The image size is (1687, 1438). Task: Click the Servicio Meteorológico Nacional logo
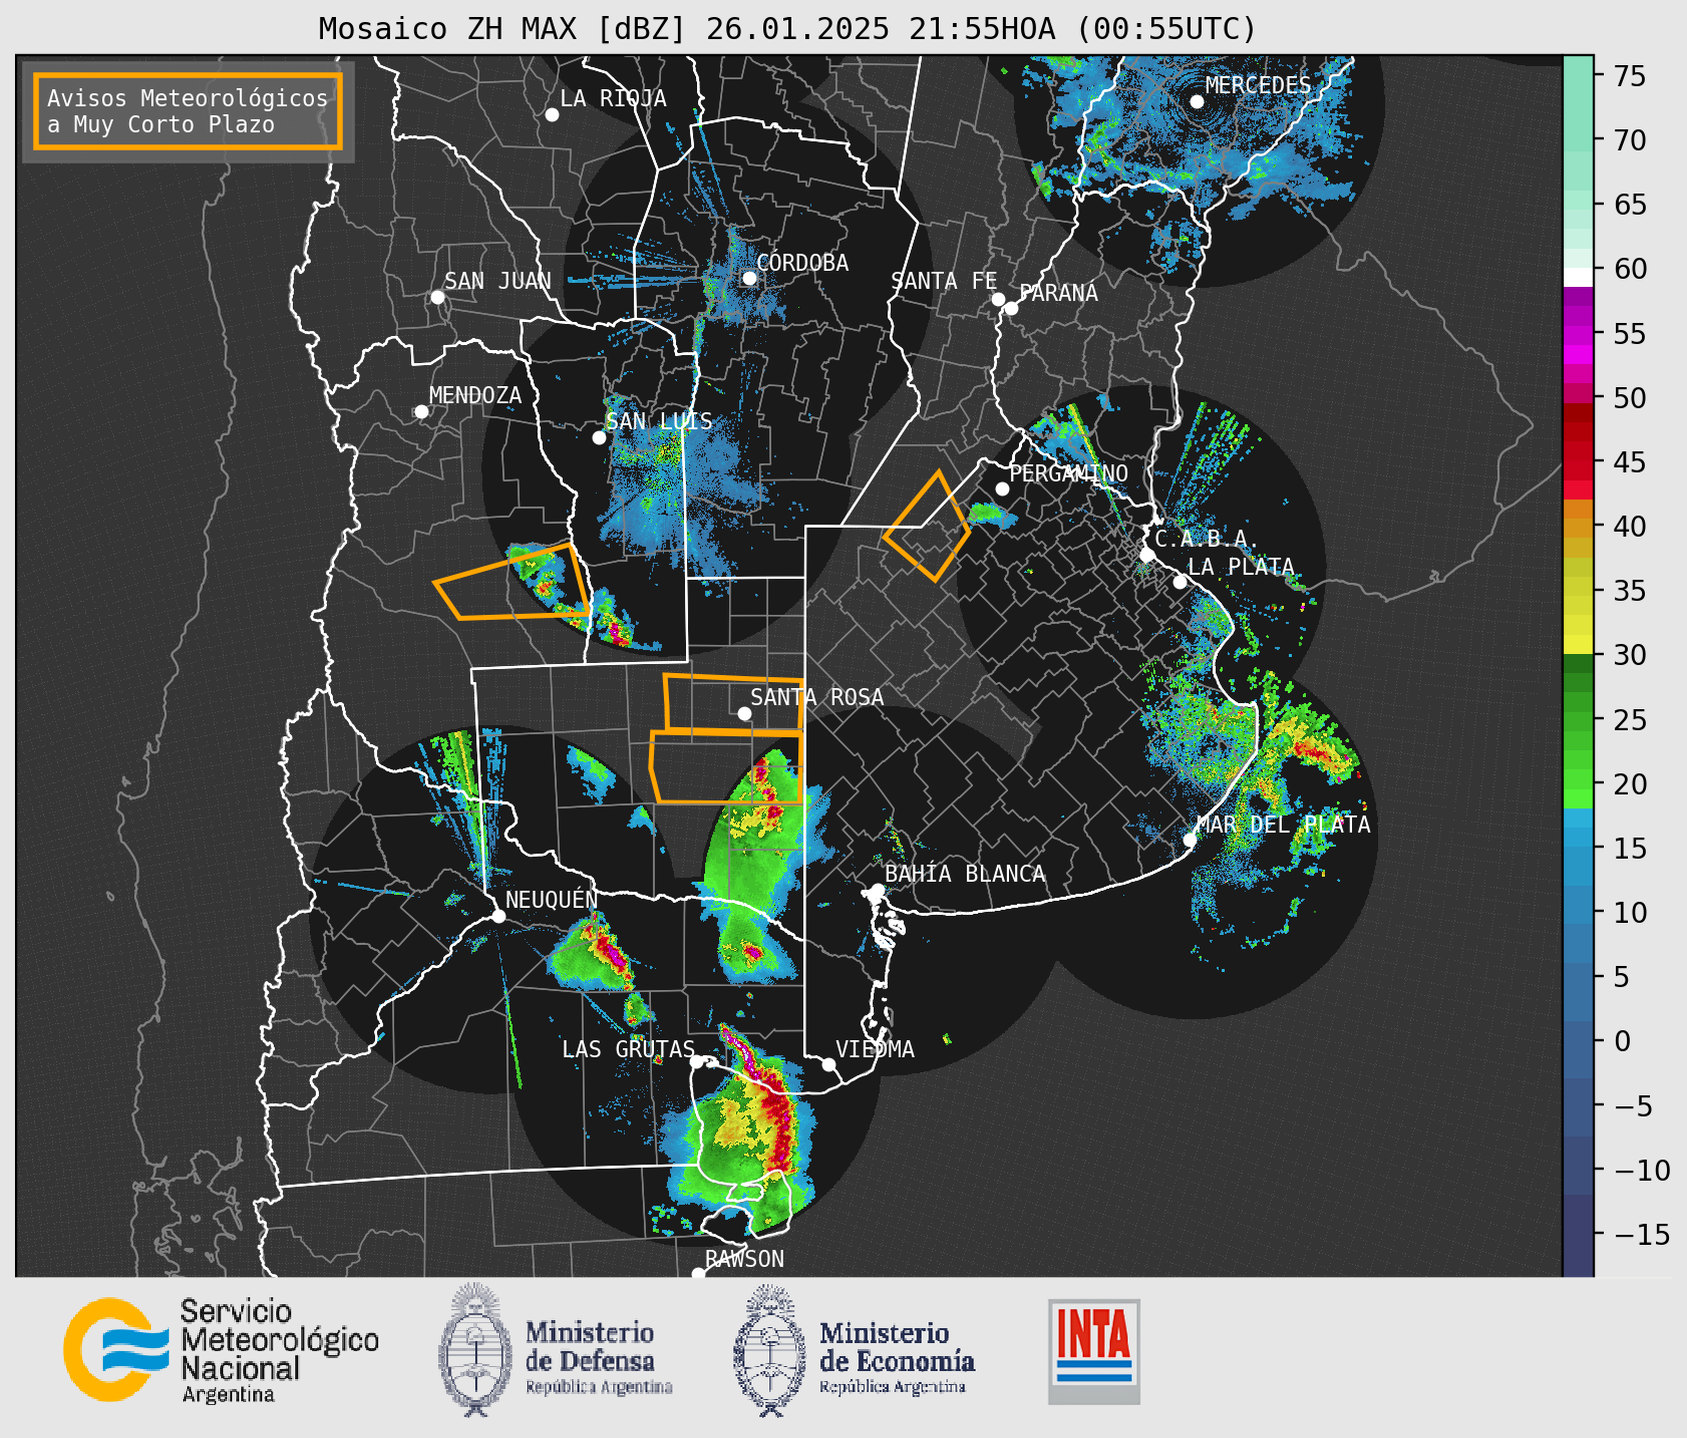[x=221, y=1350]
